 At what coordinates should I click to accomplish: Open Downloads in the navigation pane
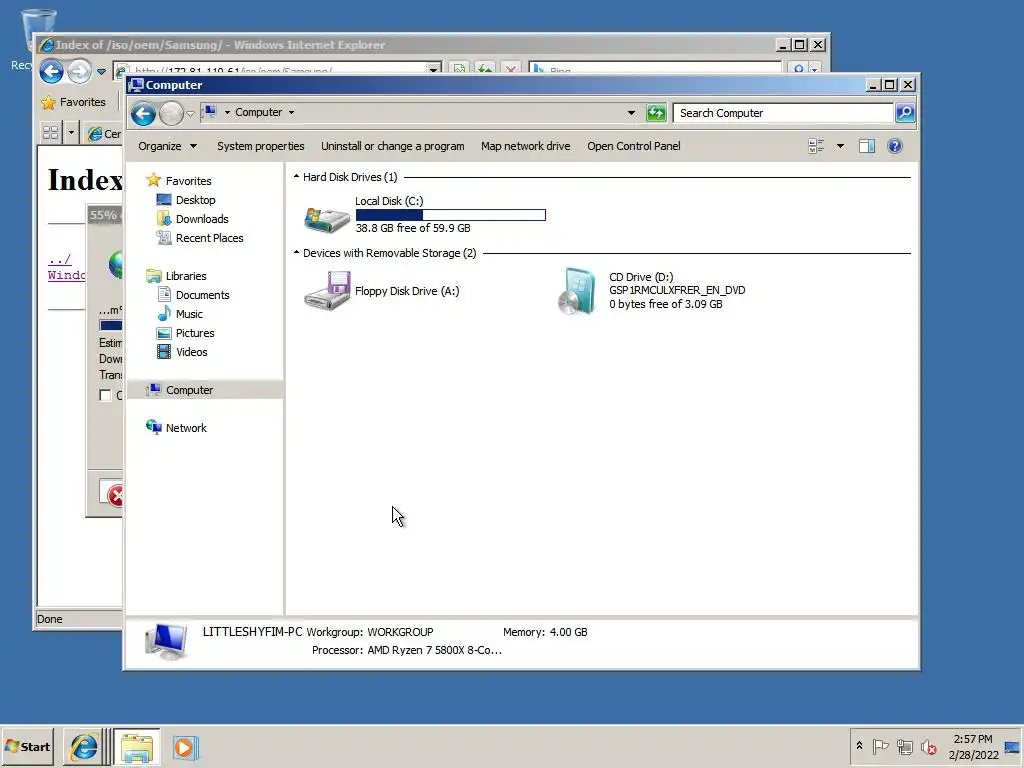(202, 219)
